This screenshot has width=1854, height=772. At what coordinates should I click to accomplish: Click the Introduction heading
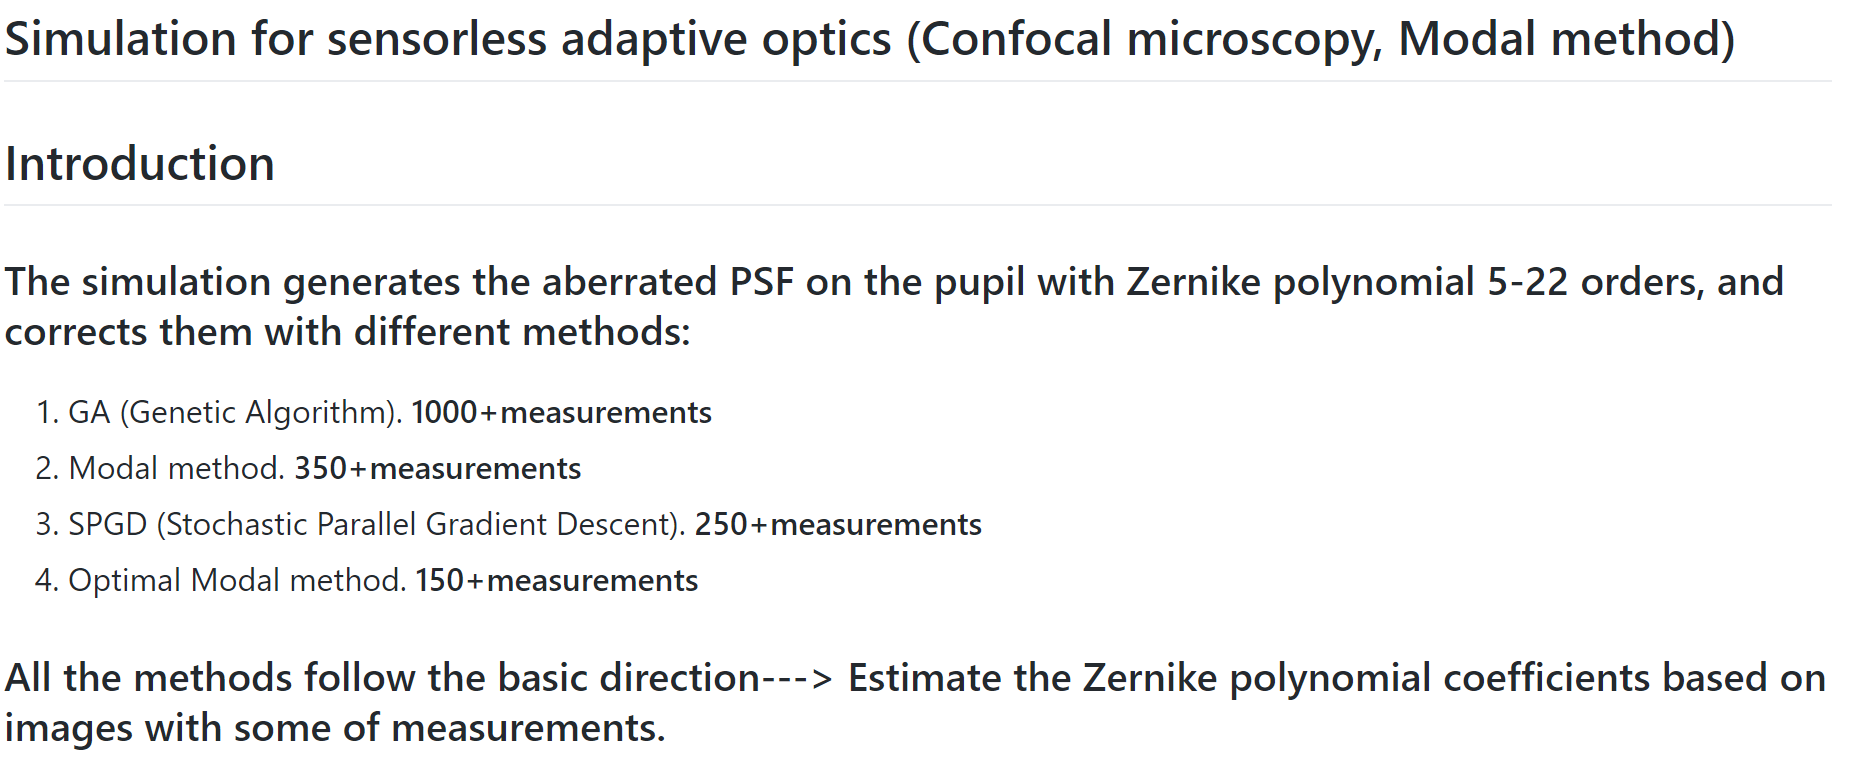[x=139, y=163]
